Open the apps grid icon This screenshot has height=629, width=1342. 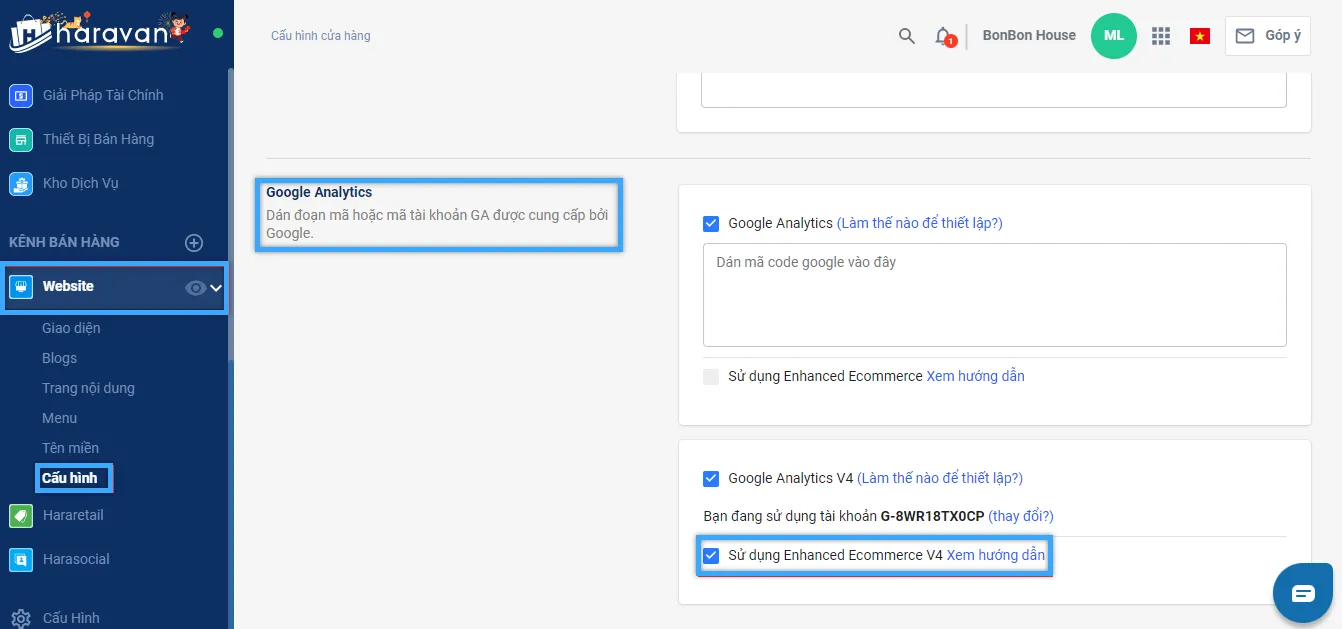click(1160, 36)
